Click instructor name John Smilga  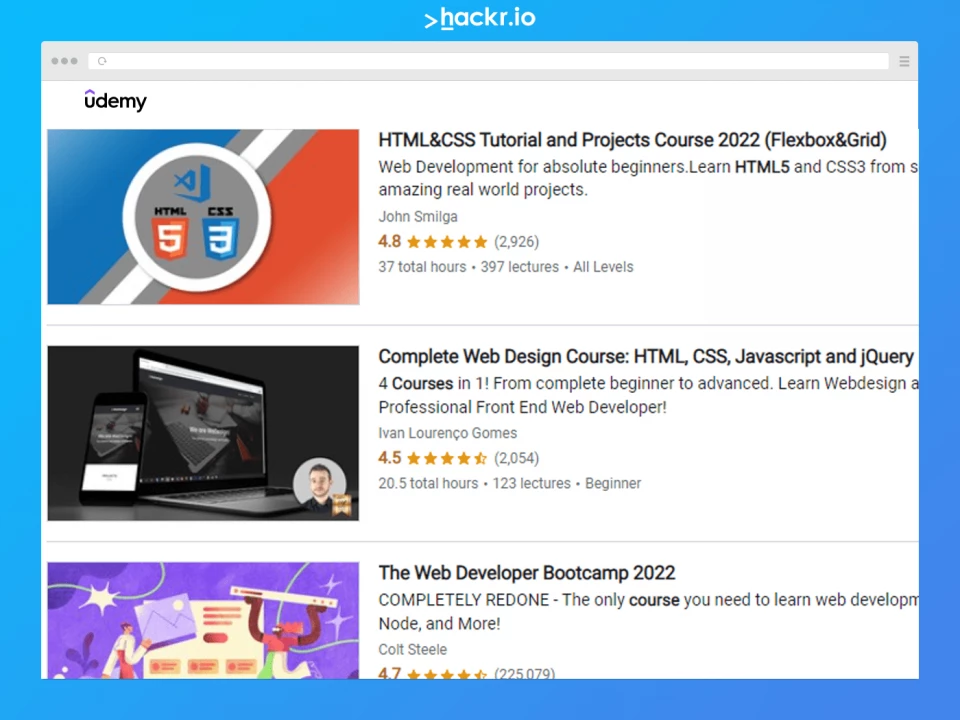(418, 216)
